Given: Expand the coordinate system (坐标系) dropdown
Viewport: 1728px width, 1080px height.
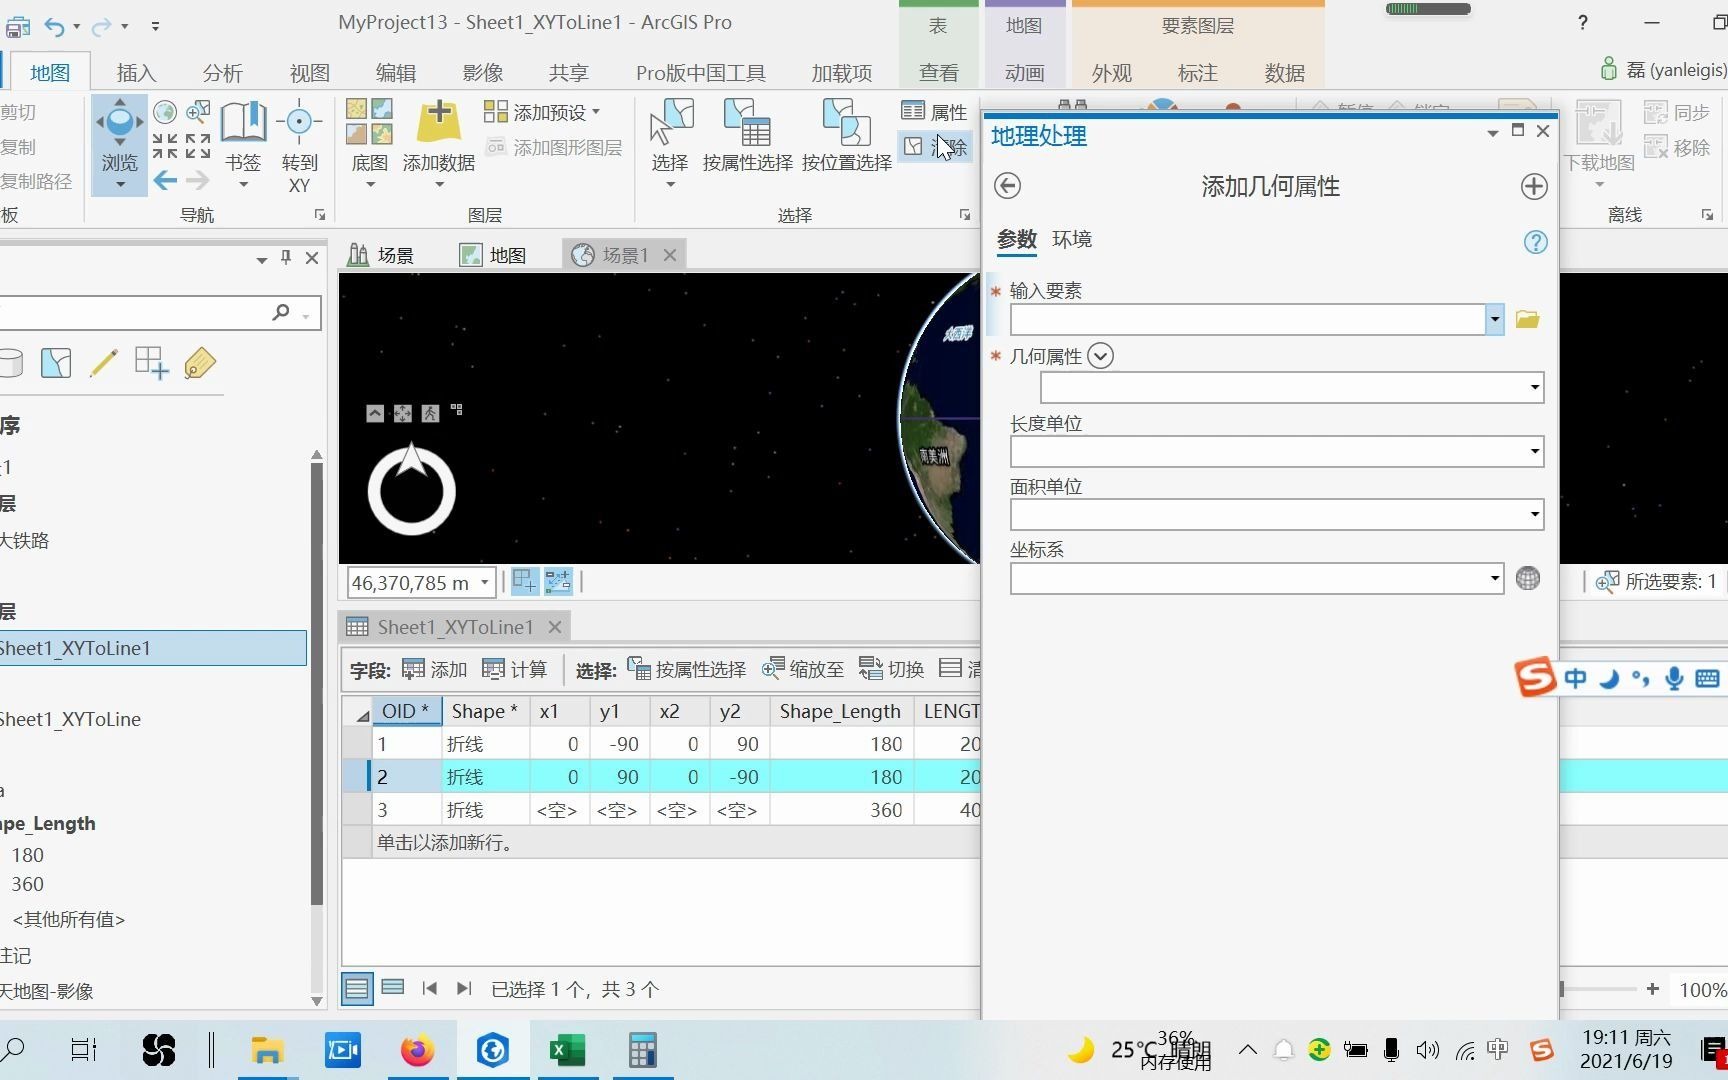Looking at the screenshot, I should (1494, 578).
